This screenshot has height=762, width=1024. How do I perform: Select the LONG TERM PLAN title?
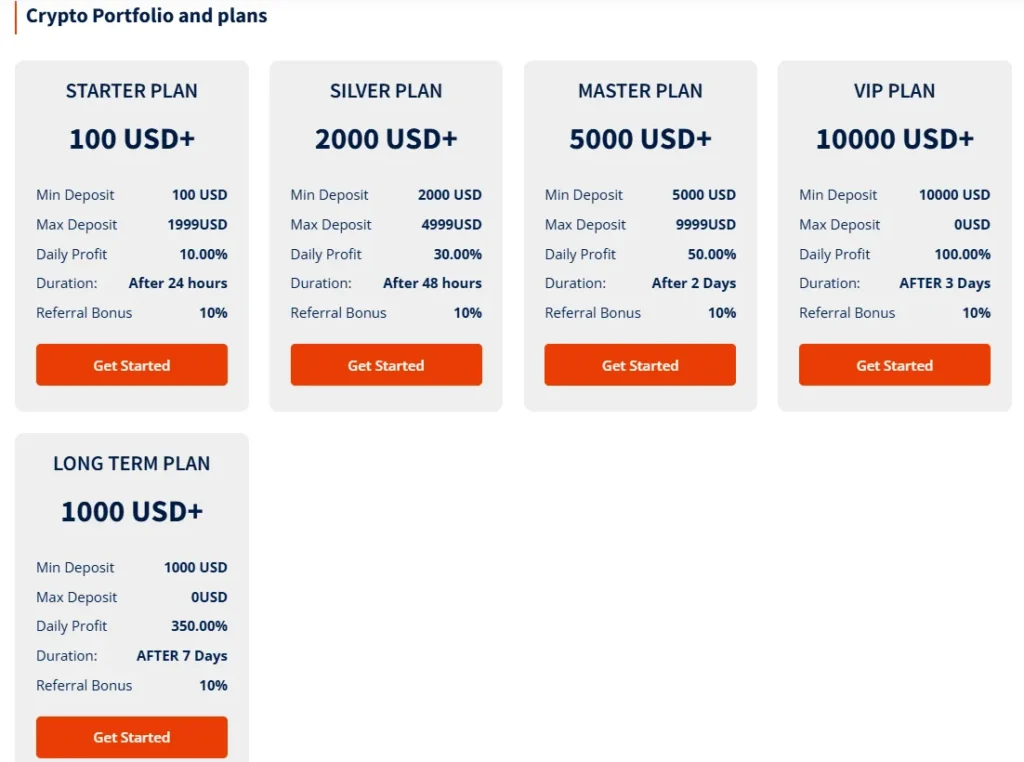pyautogui.click(x=132, y=464)
